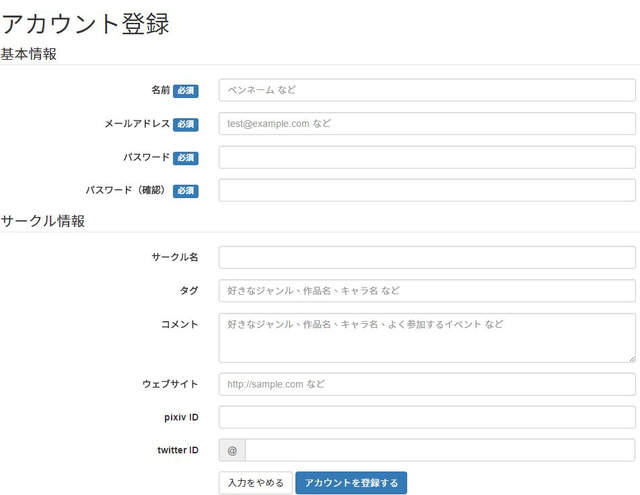Click into the タグ field

point(427,291)
